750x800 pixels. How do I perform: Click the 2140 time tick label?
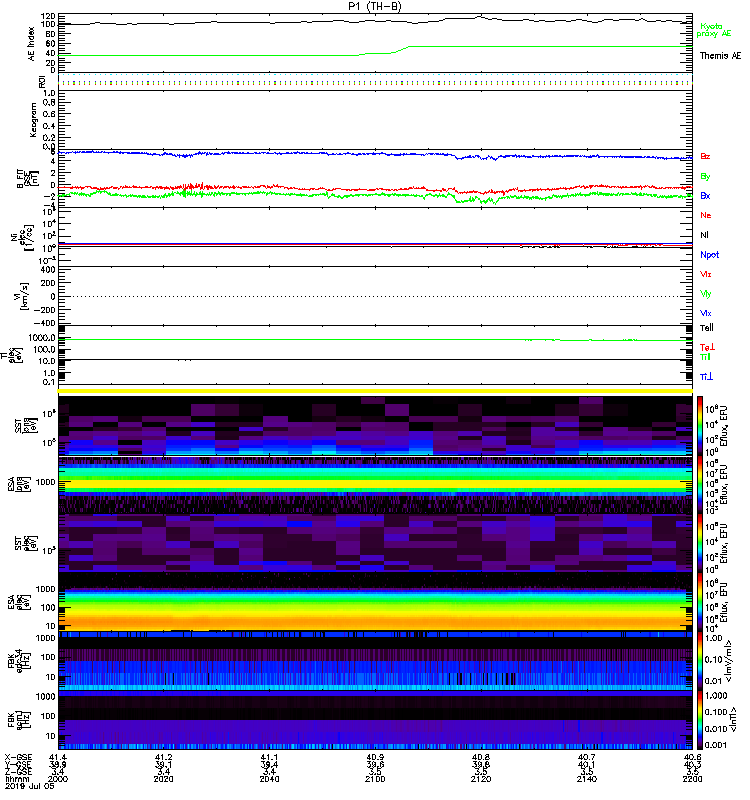point(587,779)
